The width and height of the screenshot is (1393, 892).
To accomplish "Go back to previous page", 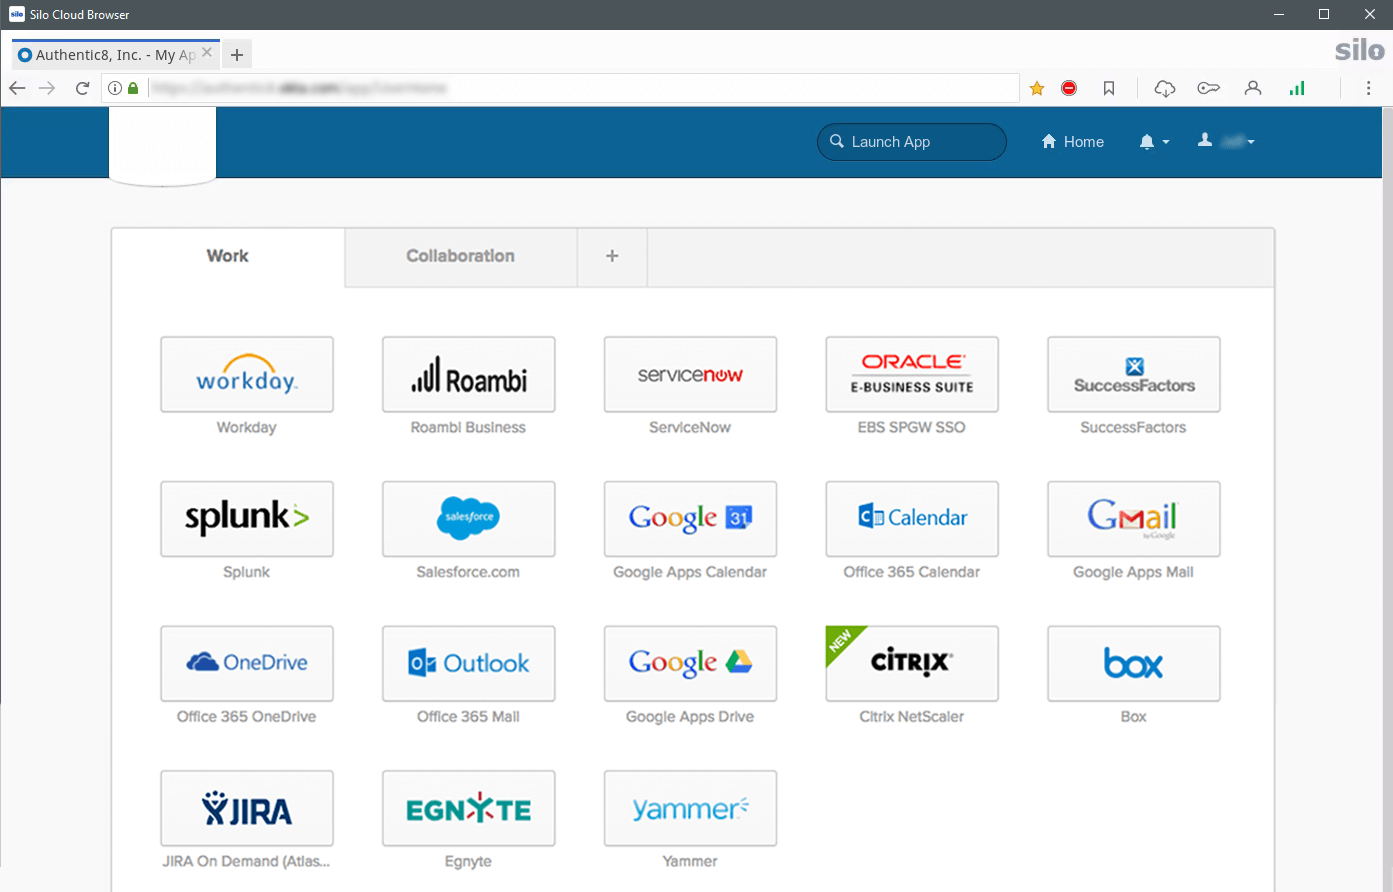I will coord(17,88).
